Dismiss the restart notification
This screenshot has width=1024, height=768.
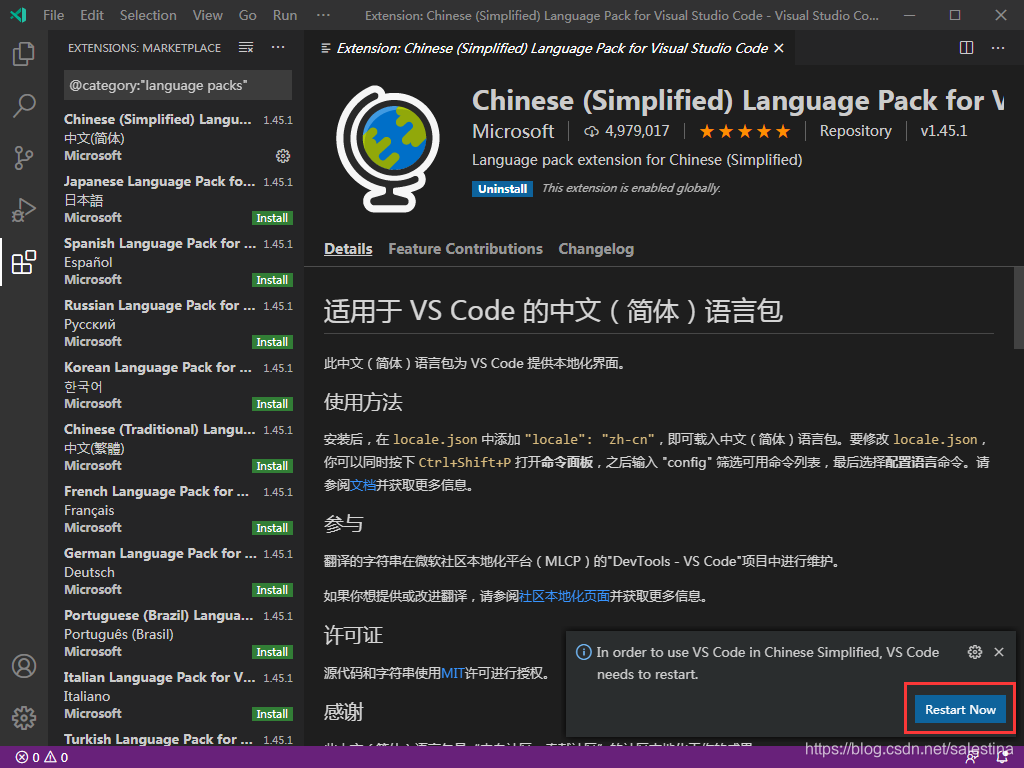click(999, 652)
